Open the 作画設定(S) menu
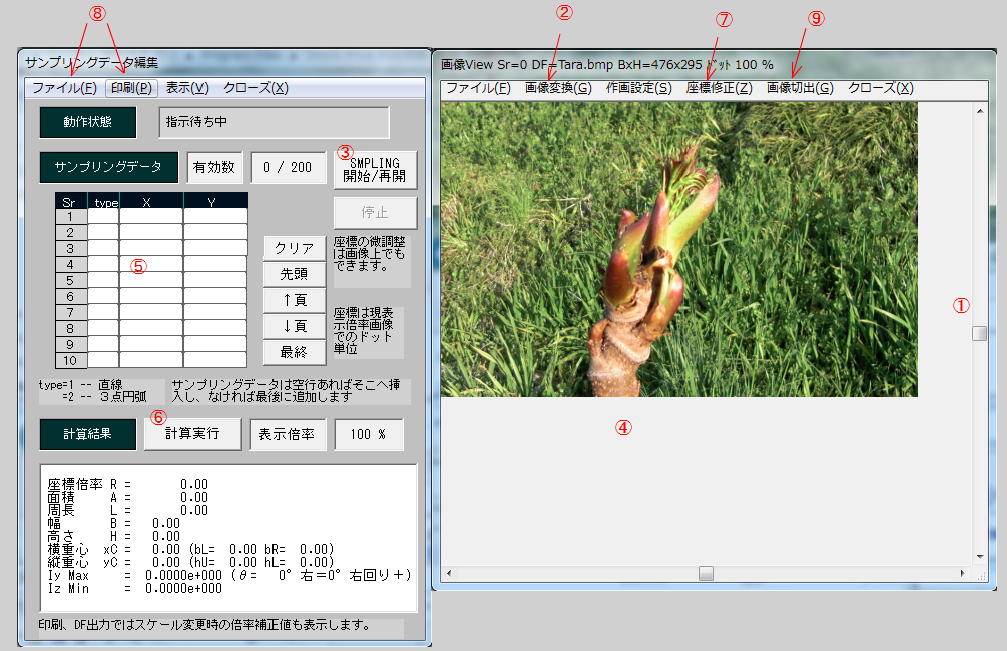 coord(638,88)
